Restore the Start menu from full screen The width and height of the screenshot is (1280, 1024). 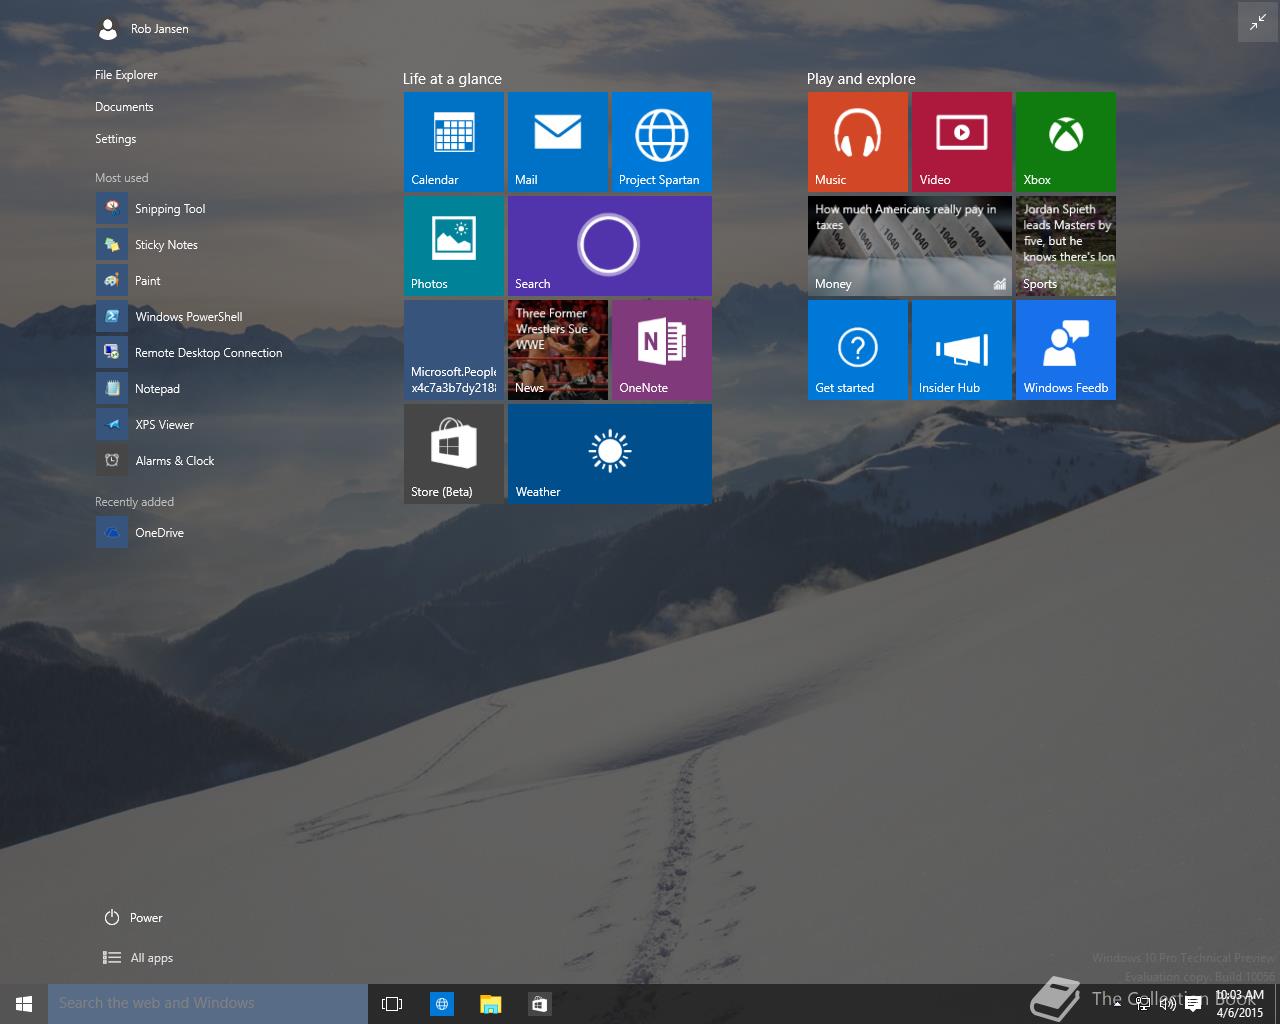(1257, 23)
